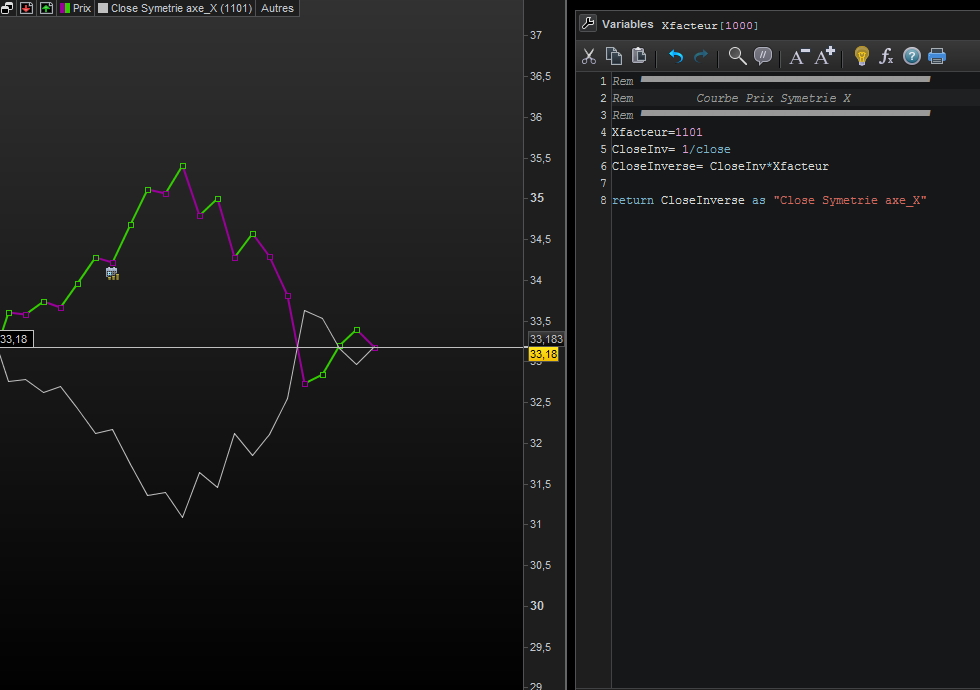Click the green up arrow document icon
The image size is (980, 690).
(x=46, y=8)
